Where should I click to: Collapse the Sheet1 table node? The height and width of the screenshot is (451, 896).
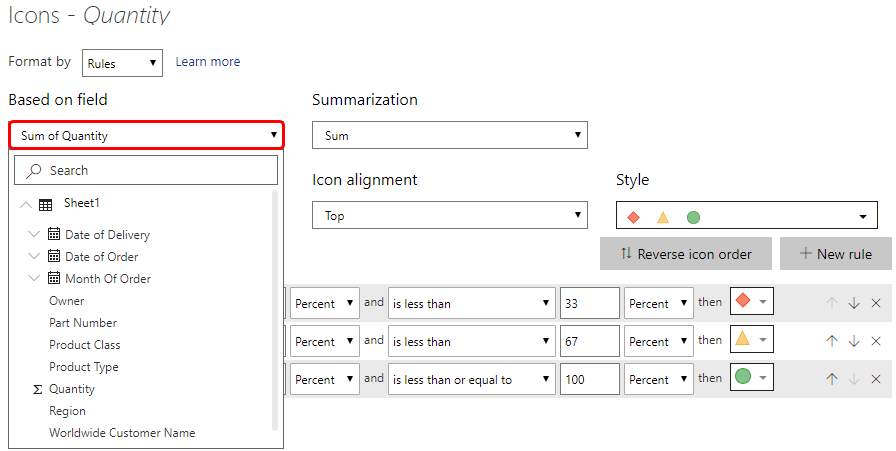click(x=25, y=204)
